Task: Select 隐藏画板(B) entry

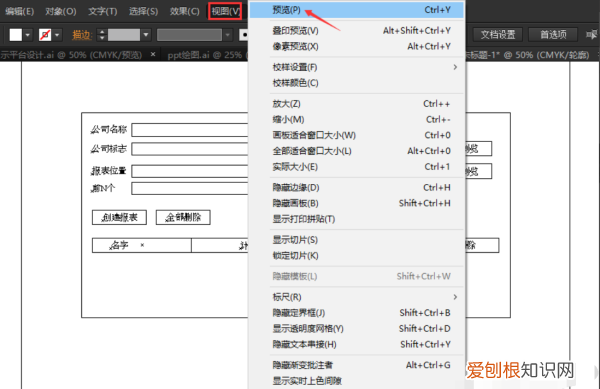Action: click(x=356, y=203)
